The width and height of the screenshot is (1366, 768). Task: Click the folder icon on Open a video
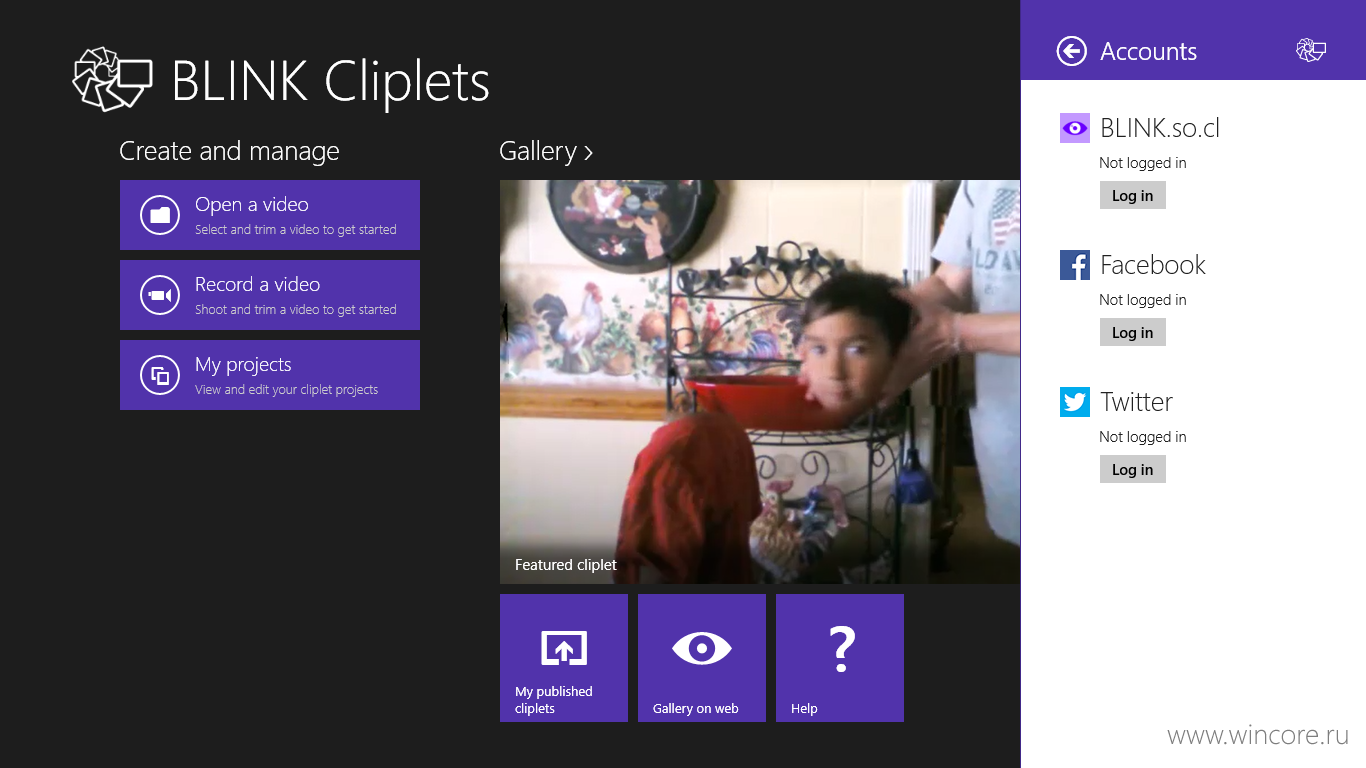tap(160, 215)
